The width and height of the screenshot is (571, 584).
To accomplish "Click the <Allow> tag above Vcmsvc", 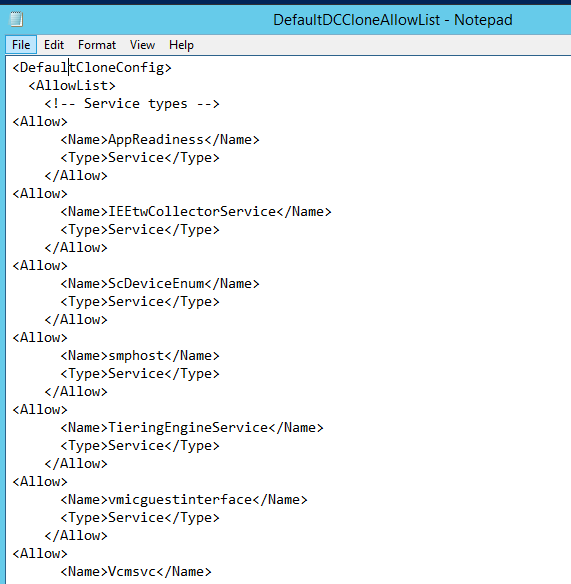I will [40, 554].
